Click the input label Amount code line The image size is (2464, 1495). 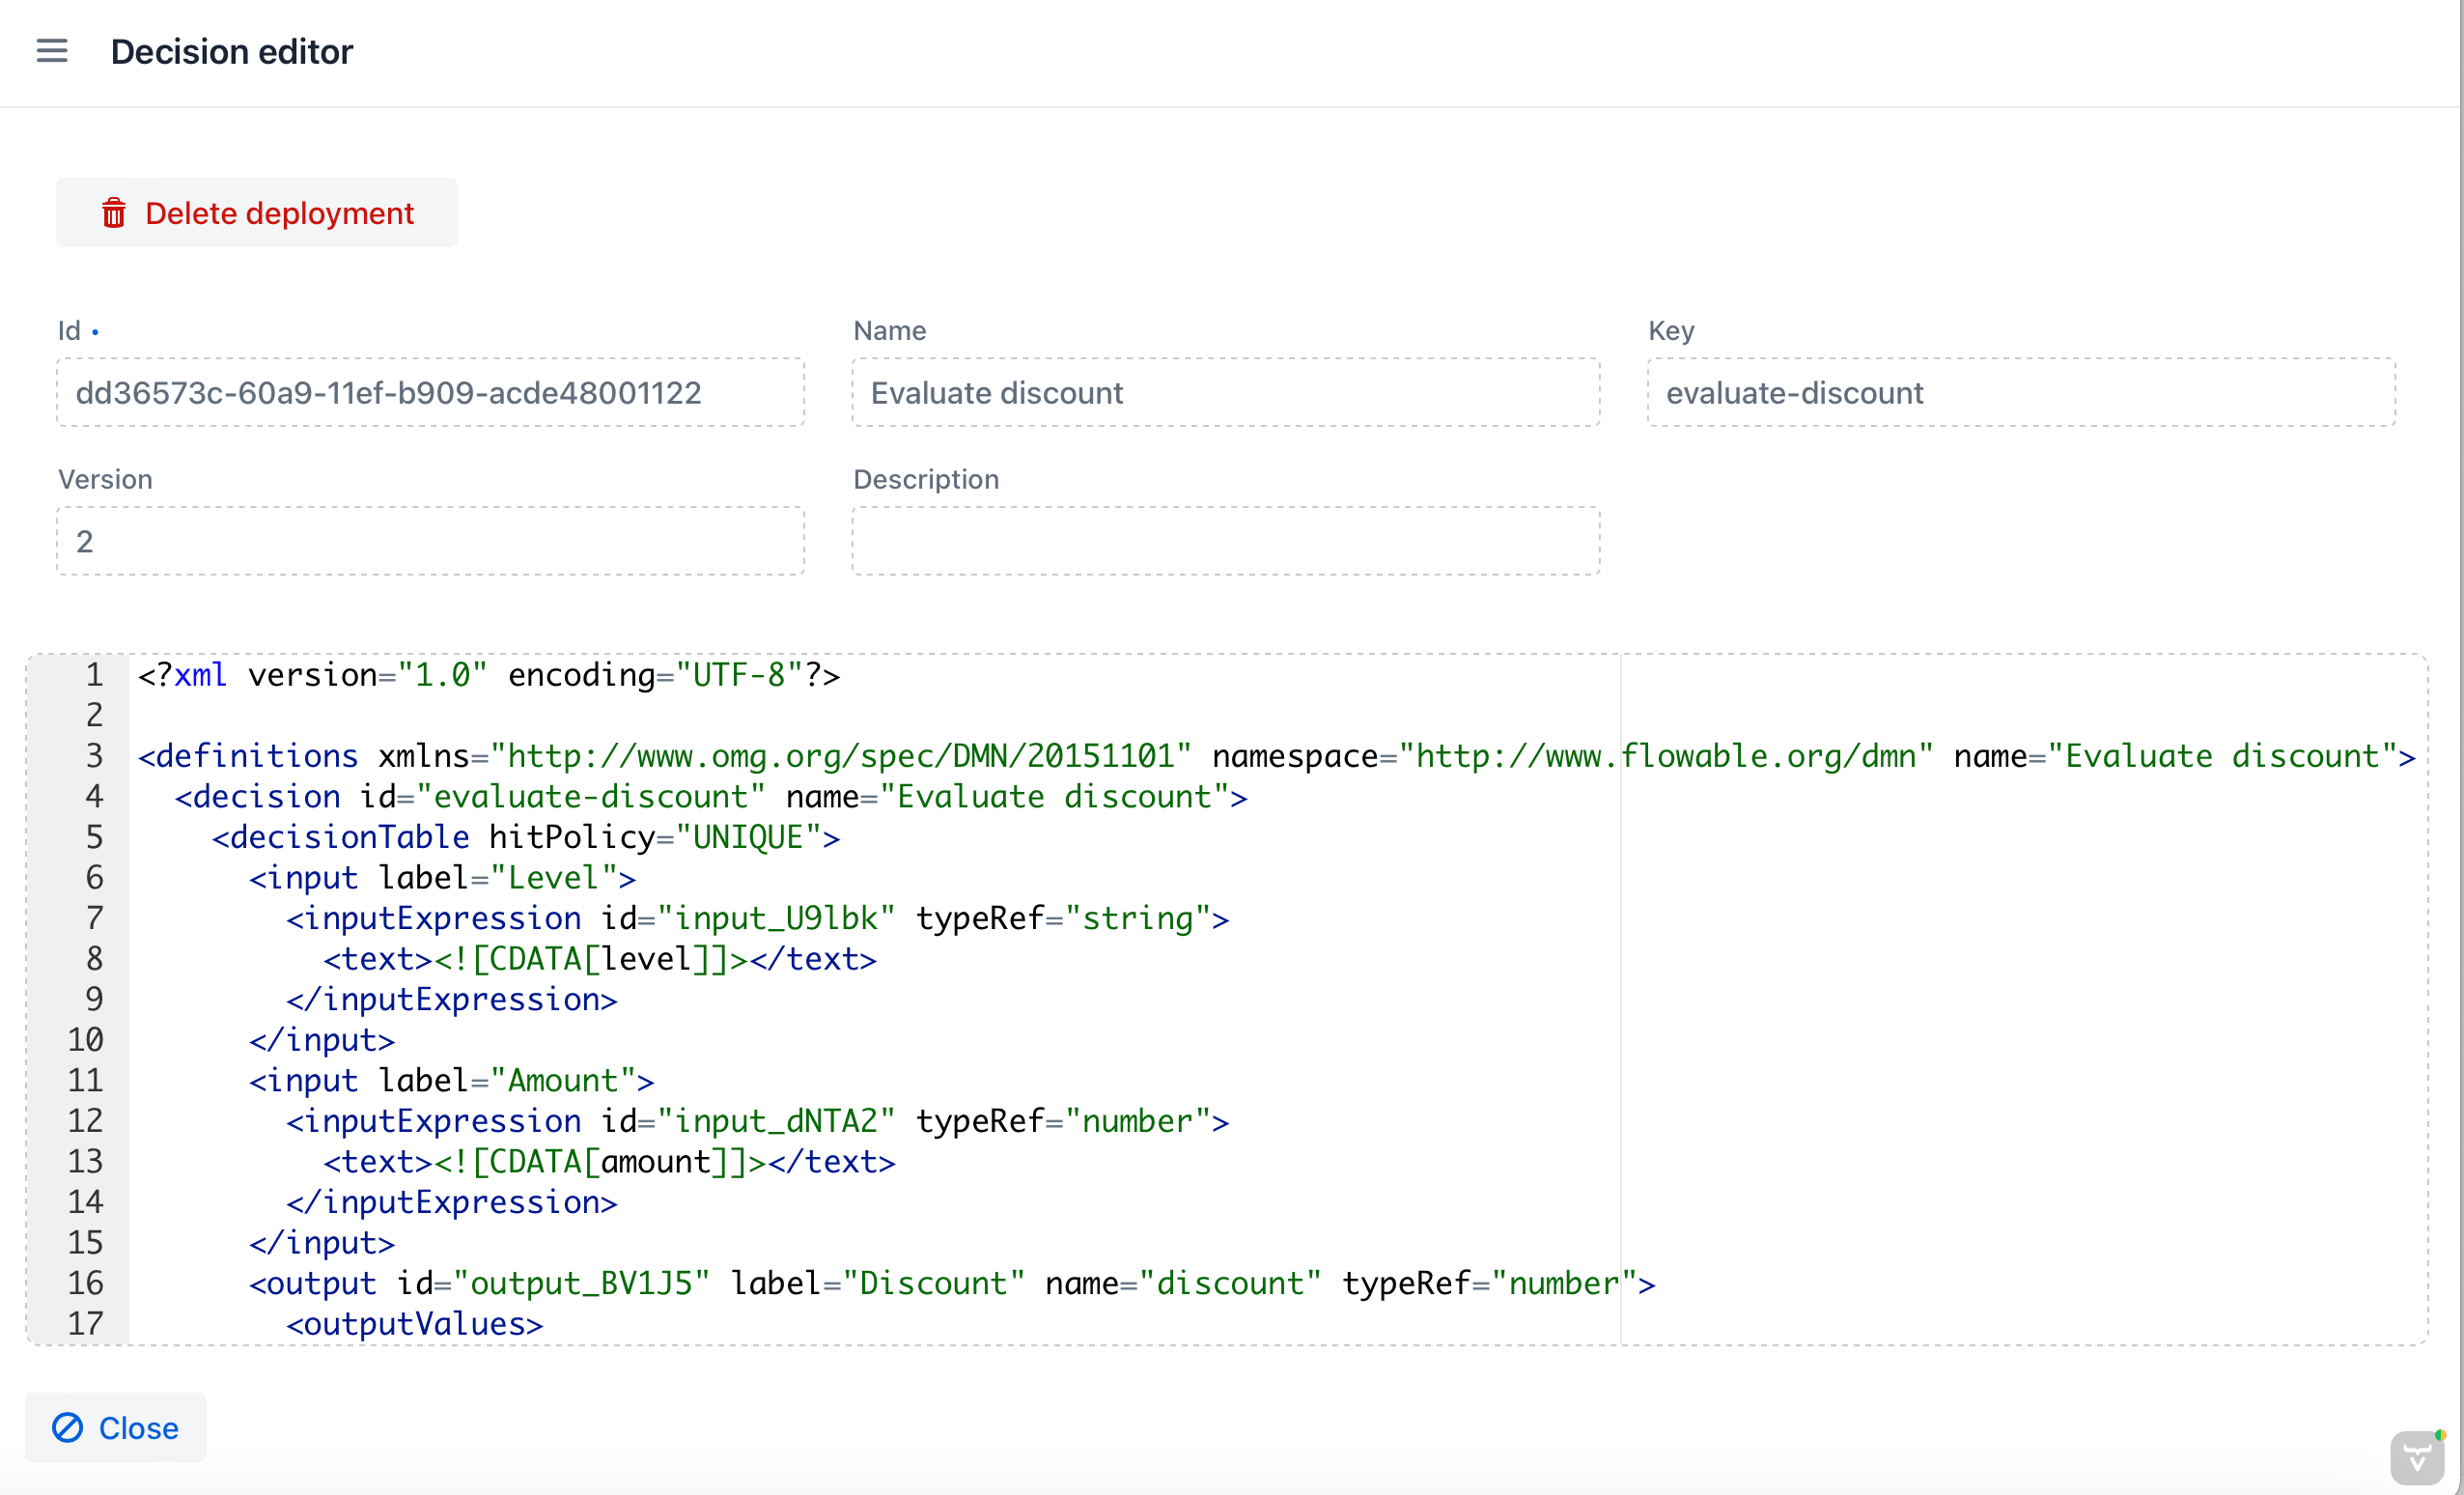[452, 1080]
